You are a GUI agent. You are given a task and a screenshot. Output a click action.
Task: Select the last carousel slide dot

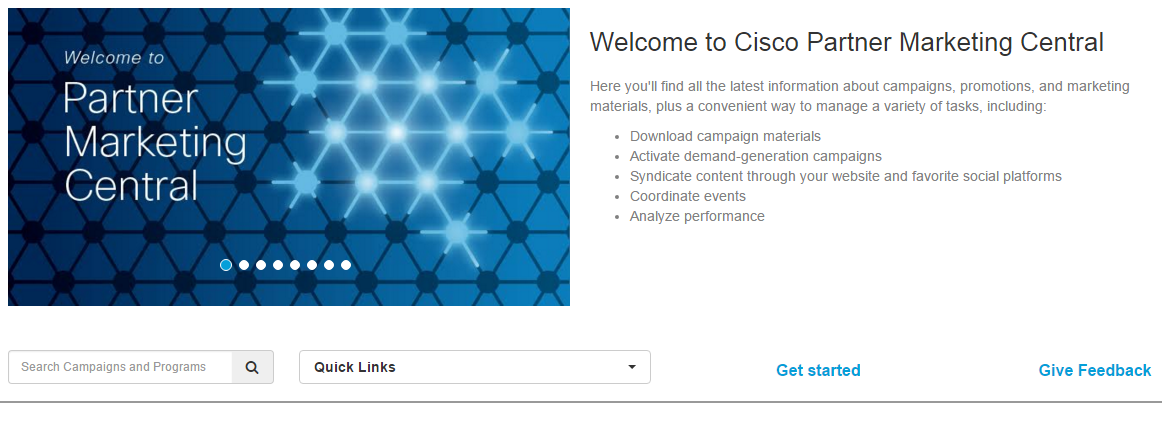pos(345,265)
